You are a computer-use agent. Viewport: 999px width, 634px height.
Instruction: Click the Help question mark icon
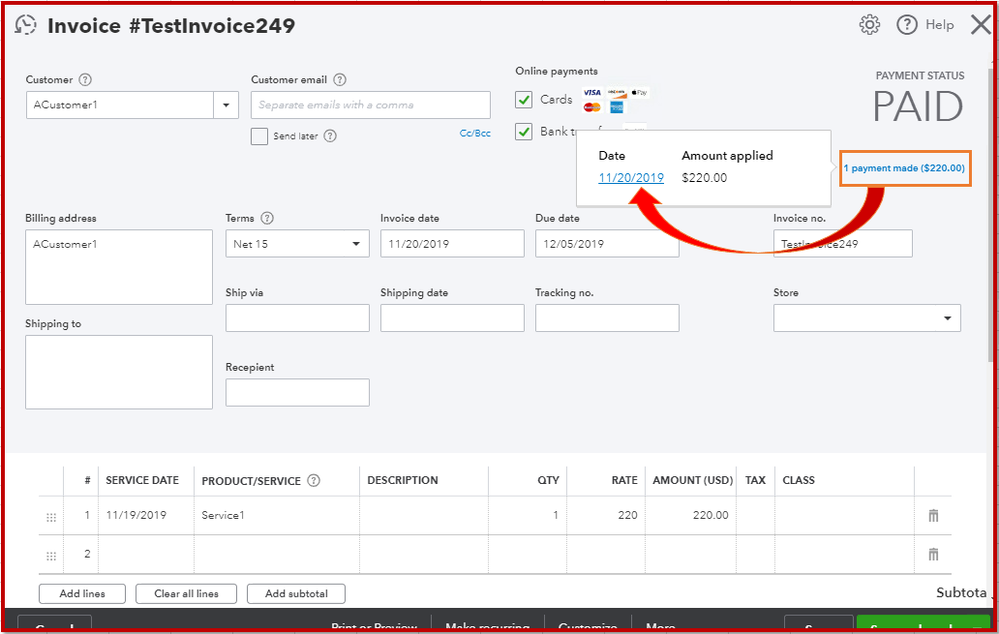907,25
